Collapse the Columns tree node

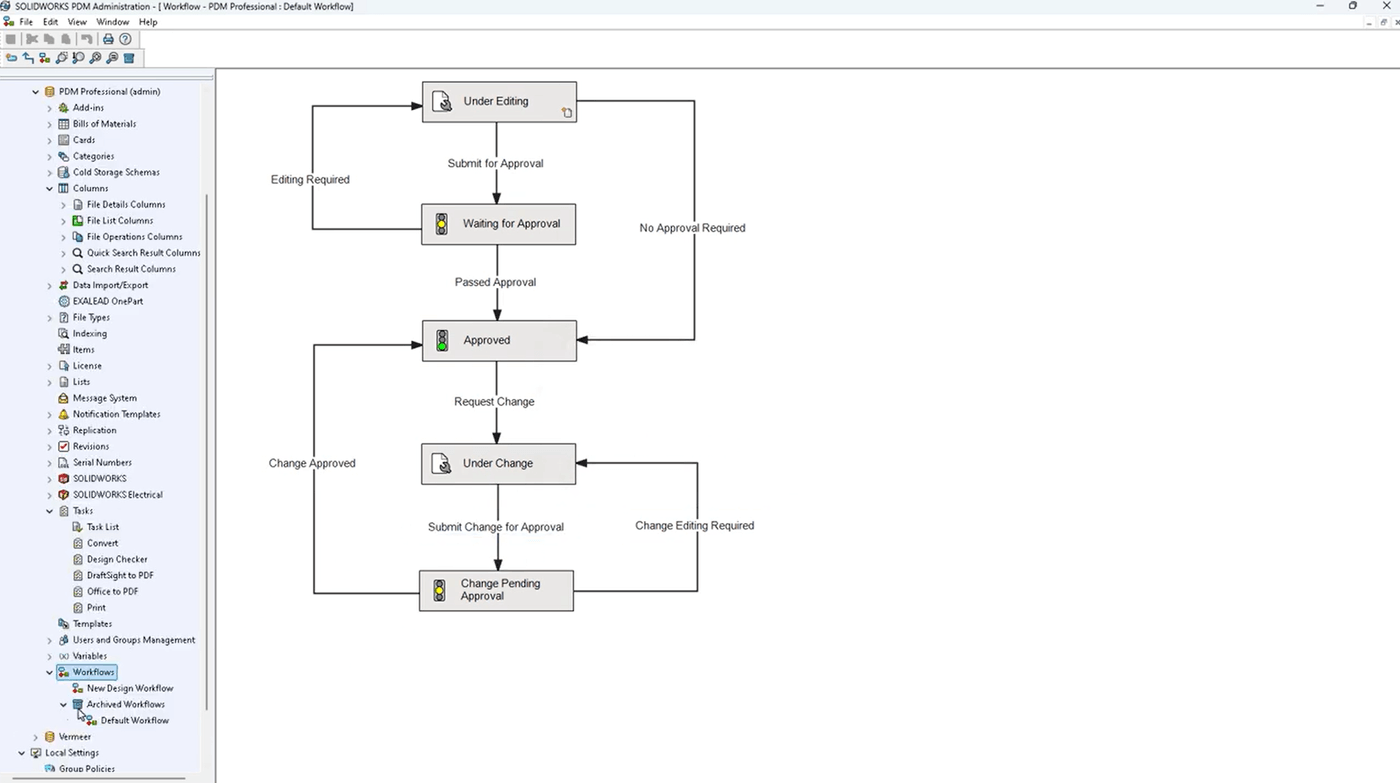[x=48, y=187]
